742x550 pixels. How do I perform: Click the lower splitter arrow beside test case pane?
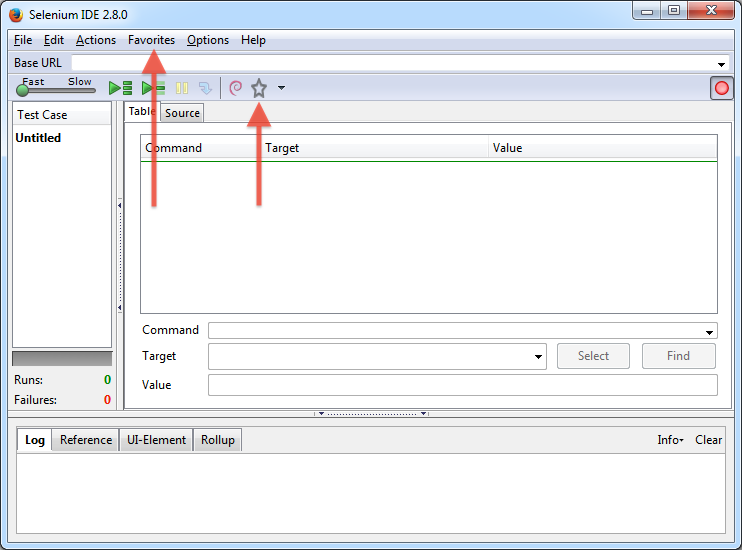pyautogui.click(x=120, y=308)
